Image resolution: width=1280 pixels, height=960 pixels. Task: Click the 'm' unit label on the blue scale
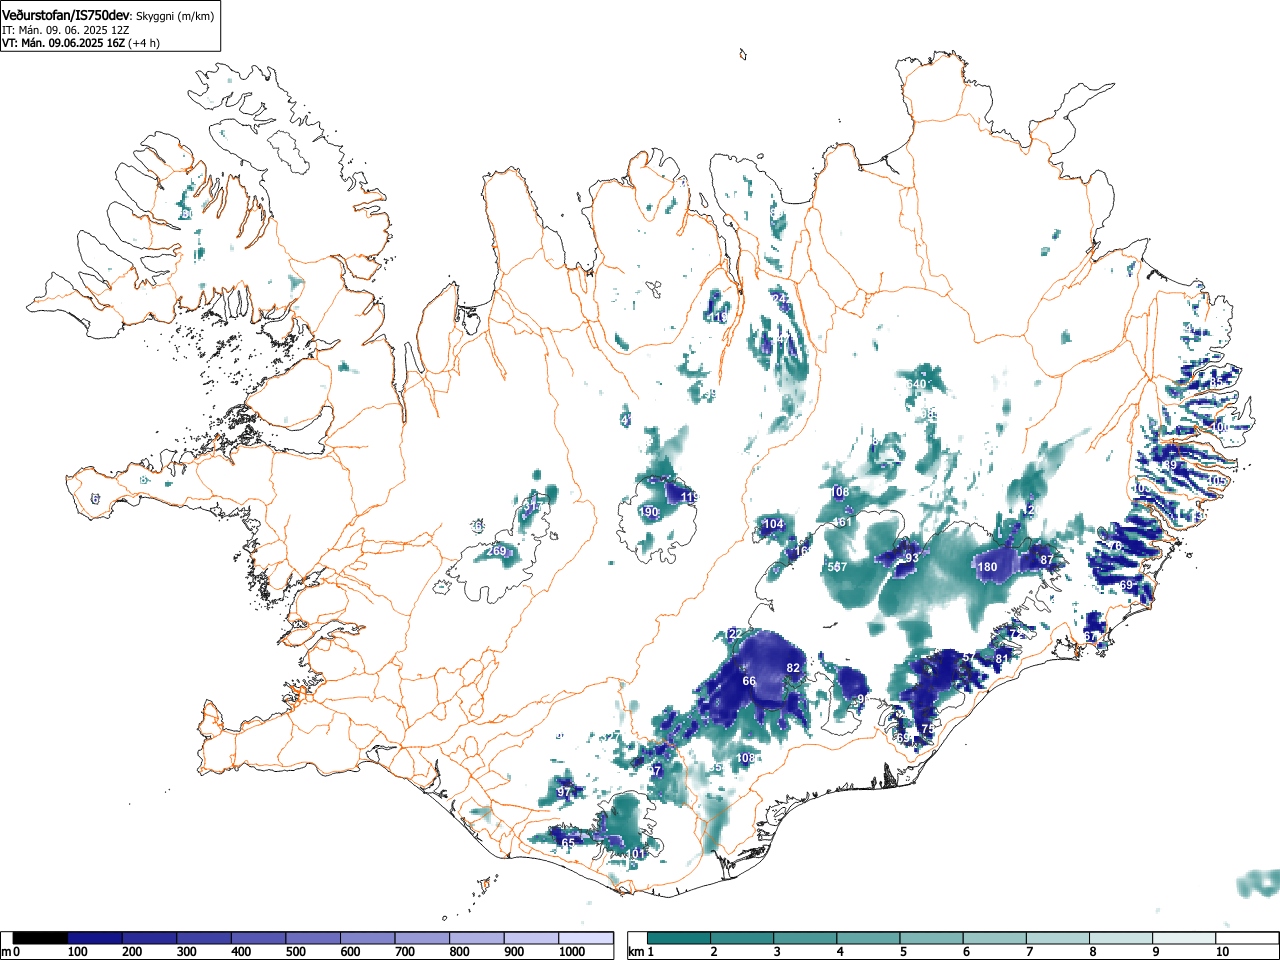[x=6, y=952]
